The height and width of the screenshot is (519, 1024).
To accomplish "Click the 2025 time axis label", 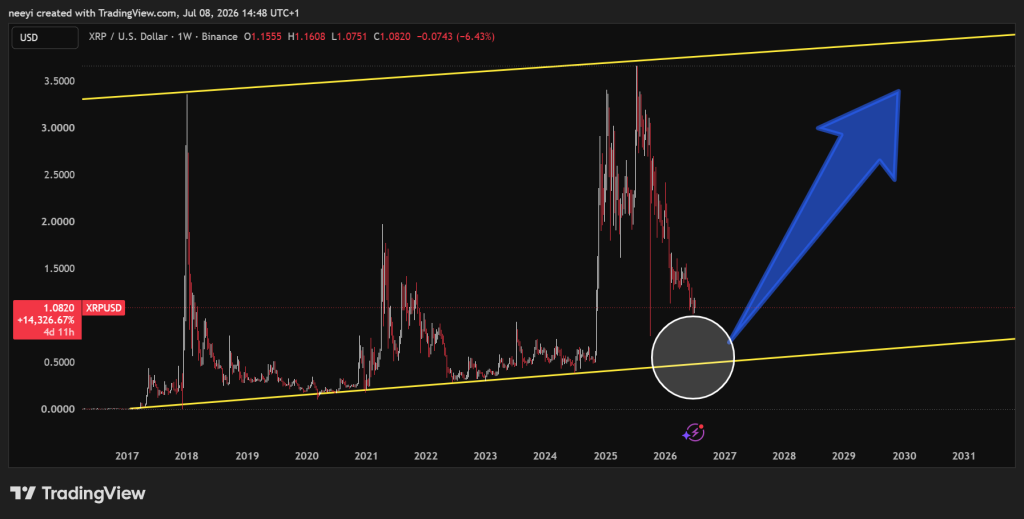I will [x=605, y=456].
